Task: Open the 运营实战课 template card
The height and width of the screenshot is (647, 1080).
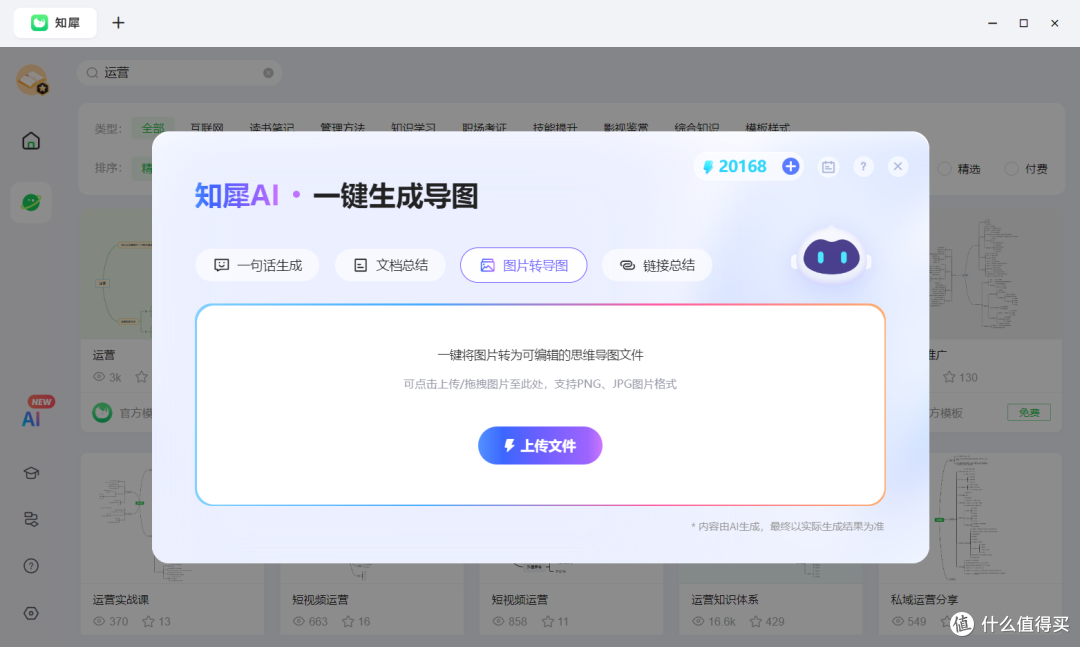Action: (172, 543)
